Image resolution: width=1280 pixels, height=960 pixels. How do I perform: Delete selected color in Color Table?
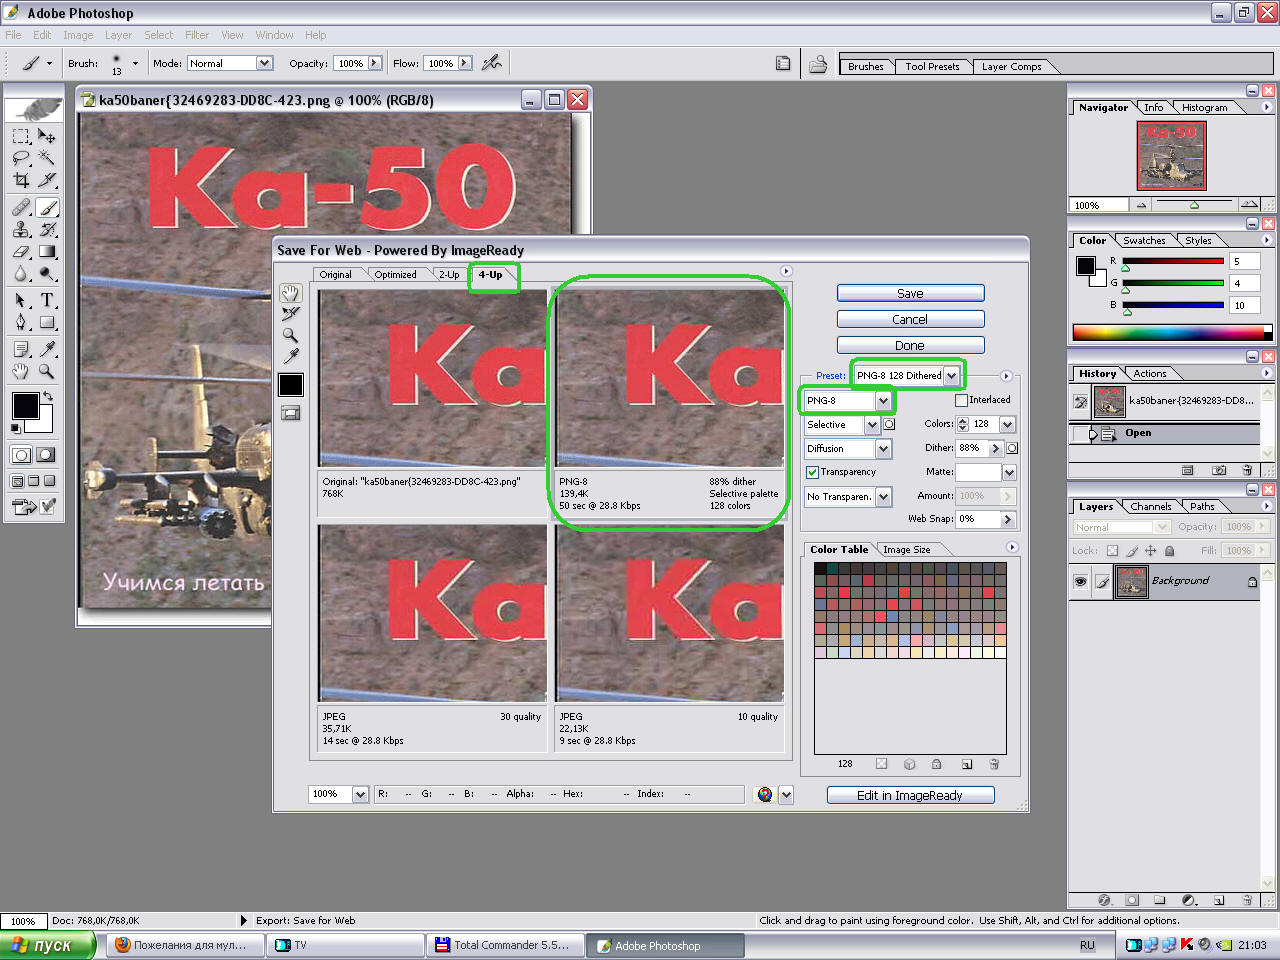[x=994, y=764]
